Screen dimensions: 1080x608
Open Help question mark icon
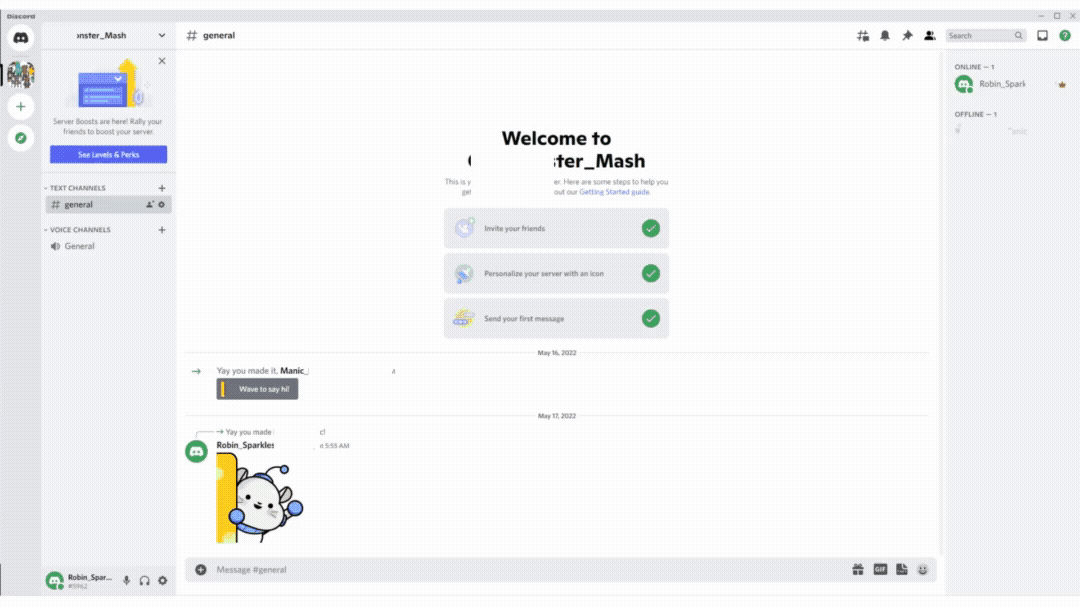pos(1065,36)
